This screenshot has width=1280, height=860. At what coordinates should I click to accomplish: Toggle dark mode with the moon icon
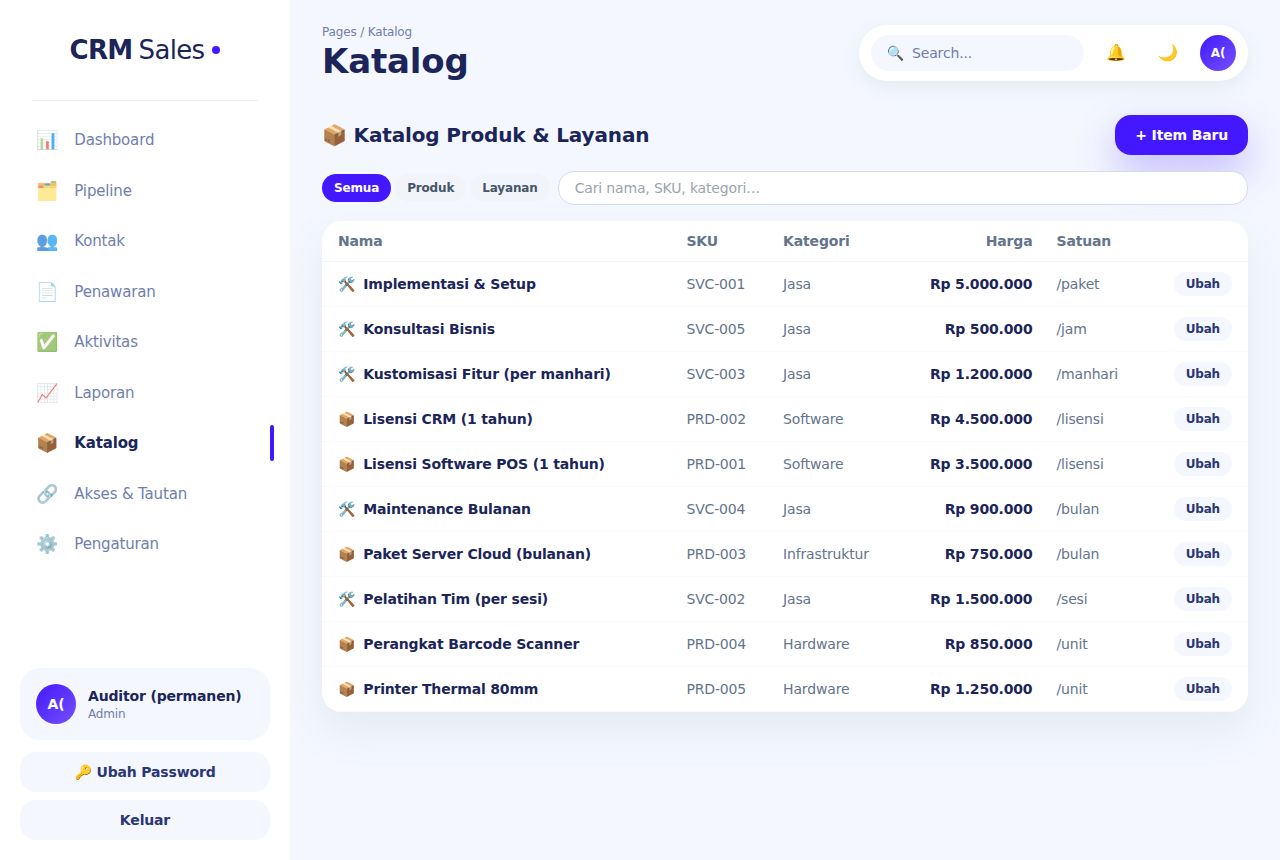[1167, 53]
